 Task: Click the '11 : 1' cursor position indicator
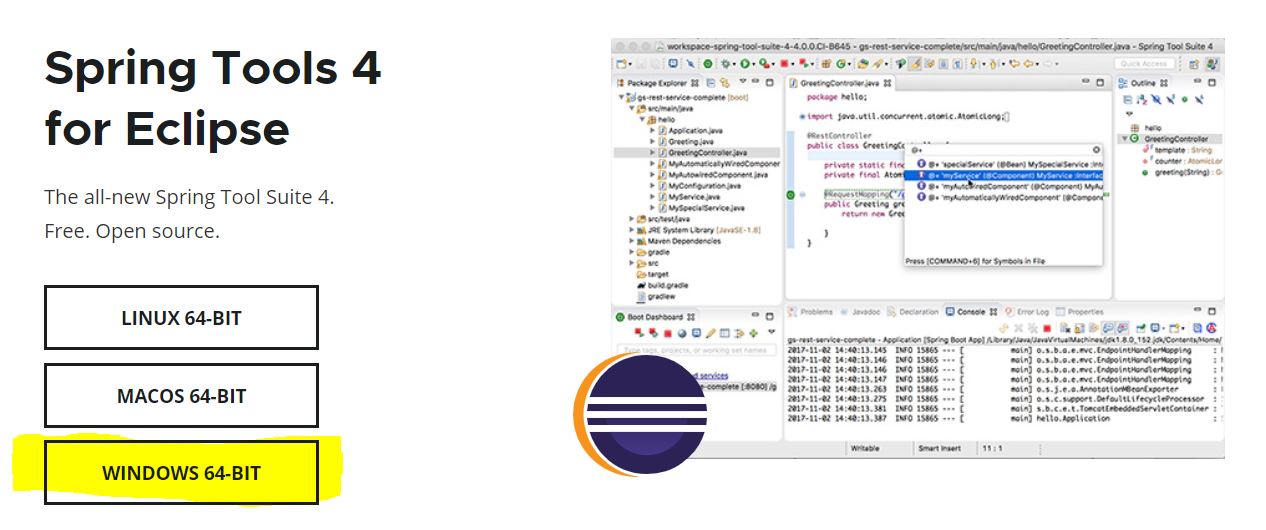tap(993, 449)
